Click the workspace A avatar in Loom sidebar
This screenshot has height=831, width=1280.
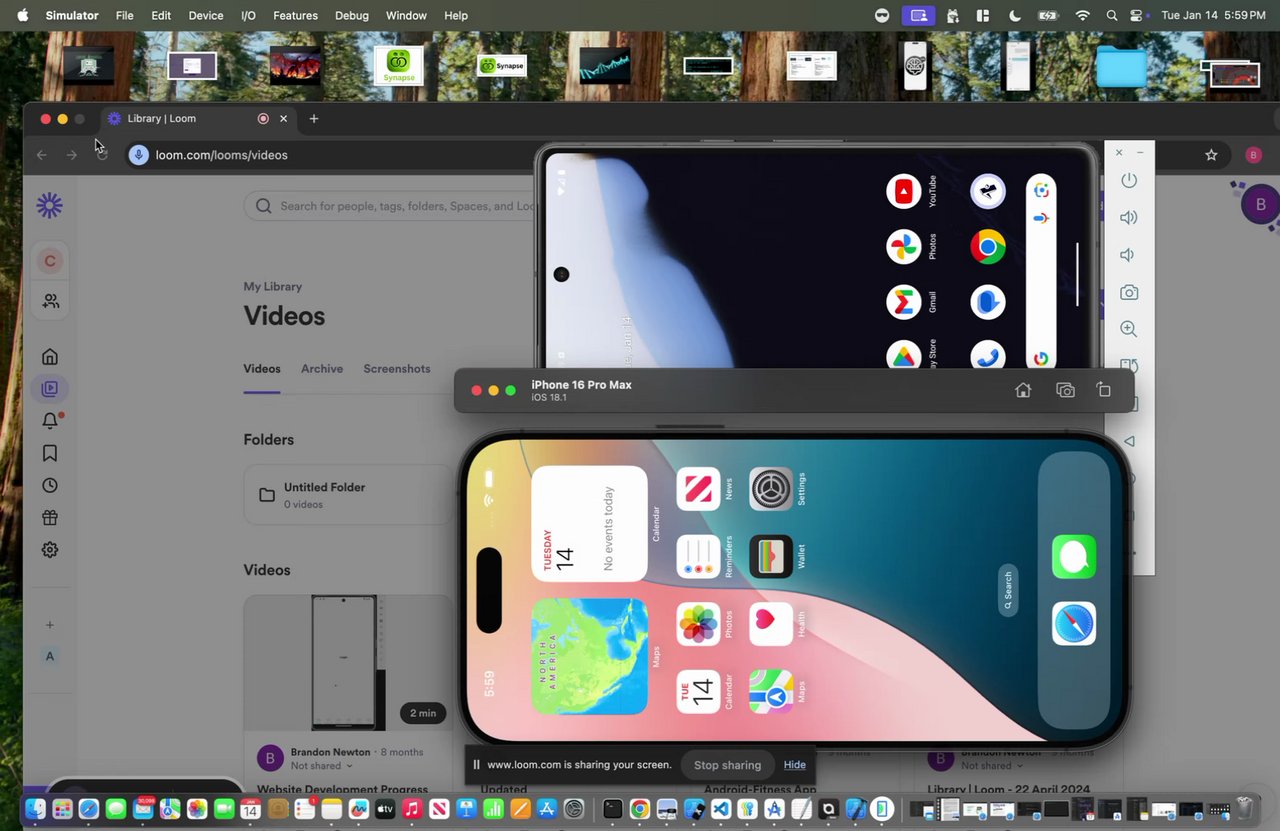(x=50, y=657)
